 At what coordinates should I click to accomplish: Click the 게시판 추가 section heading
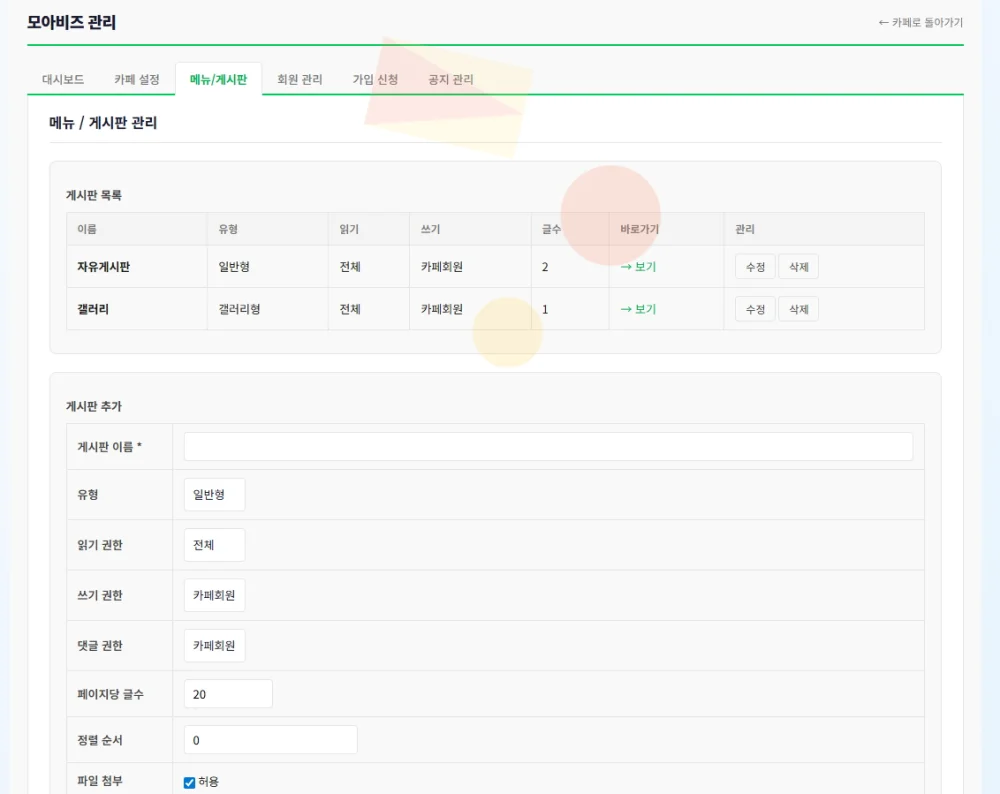[x=94, y=406]
